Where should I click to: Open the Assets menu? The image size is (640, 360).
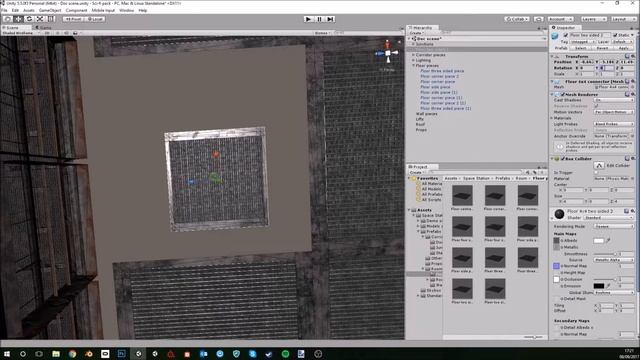pyautogui.click(x=29, y=10)
